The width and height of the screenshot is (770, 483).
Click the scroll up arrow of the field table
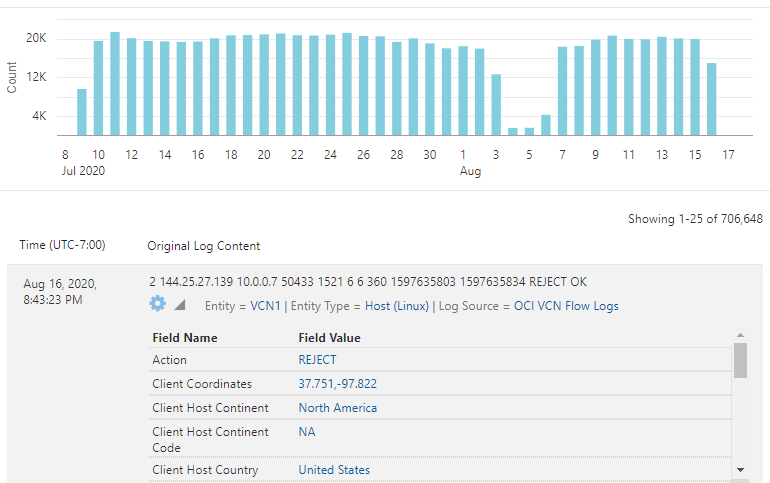click(x=740, y=335)
